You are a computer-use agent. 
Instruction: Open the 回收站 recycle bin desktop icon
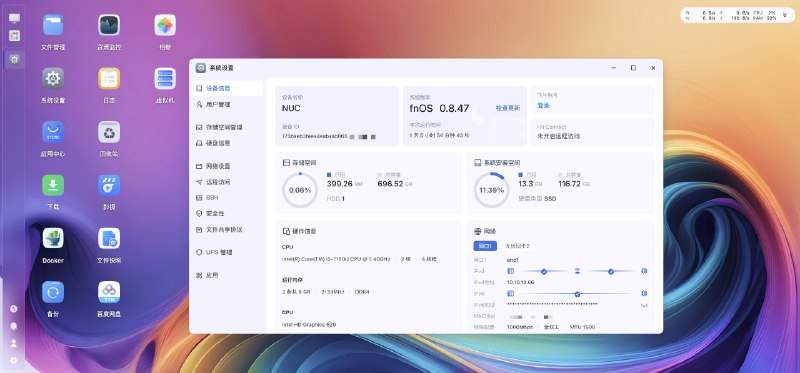coord(109,132)
